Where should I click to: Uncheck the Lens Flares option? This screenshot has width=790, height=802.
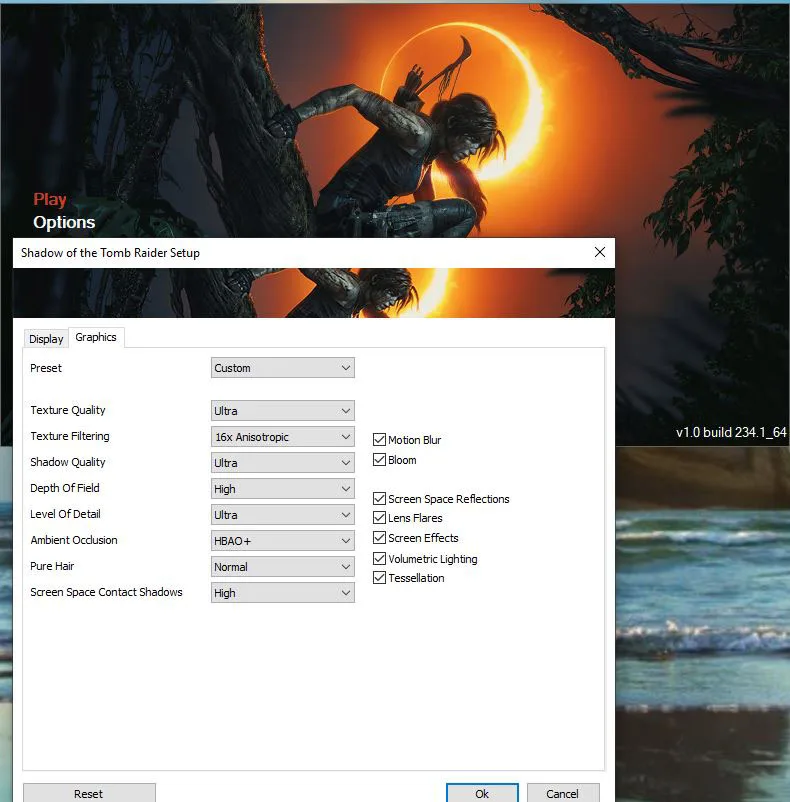(x=379, y=518)
